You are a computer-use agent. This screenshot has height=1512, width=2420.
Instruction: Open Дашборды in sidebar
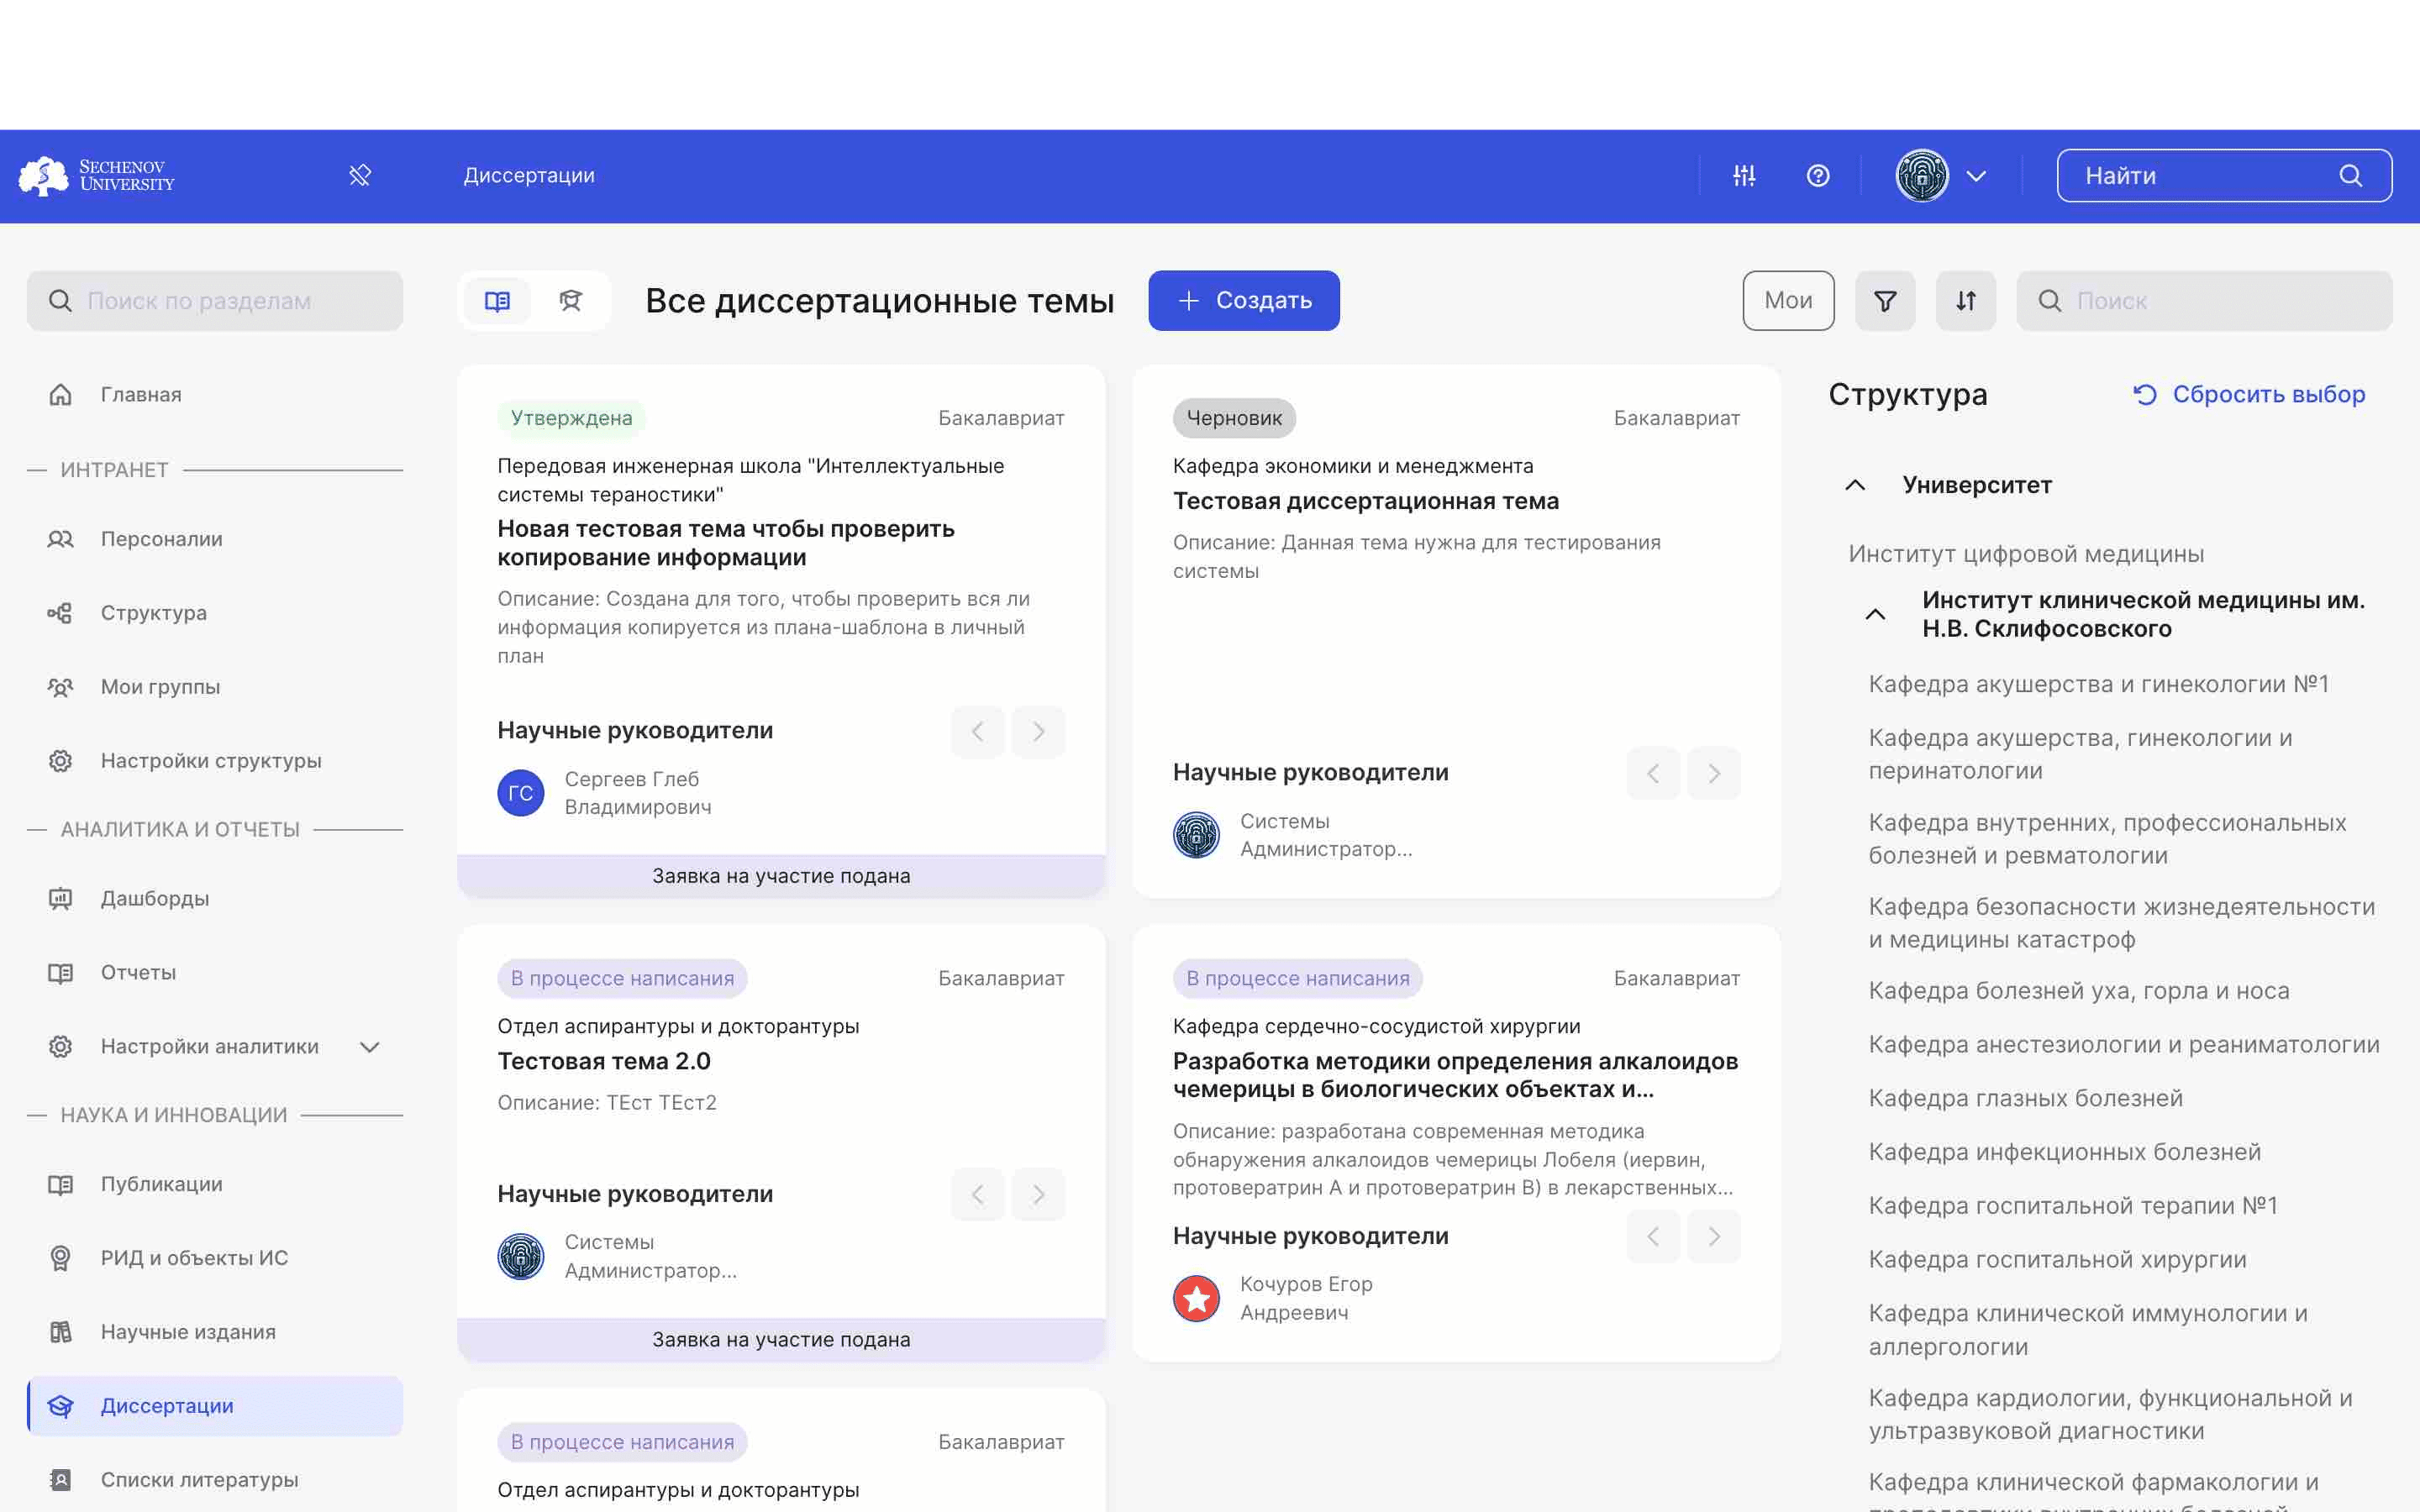tap(215, 899)
